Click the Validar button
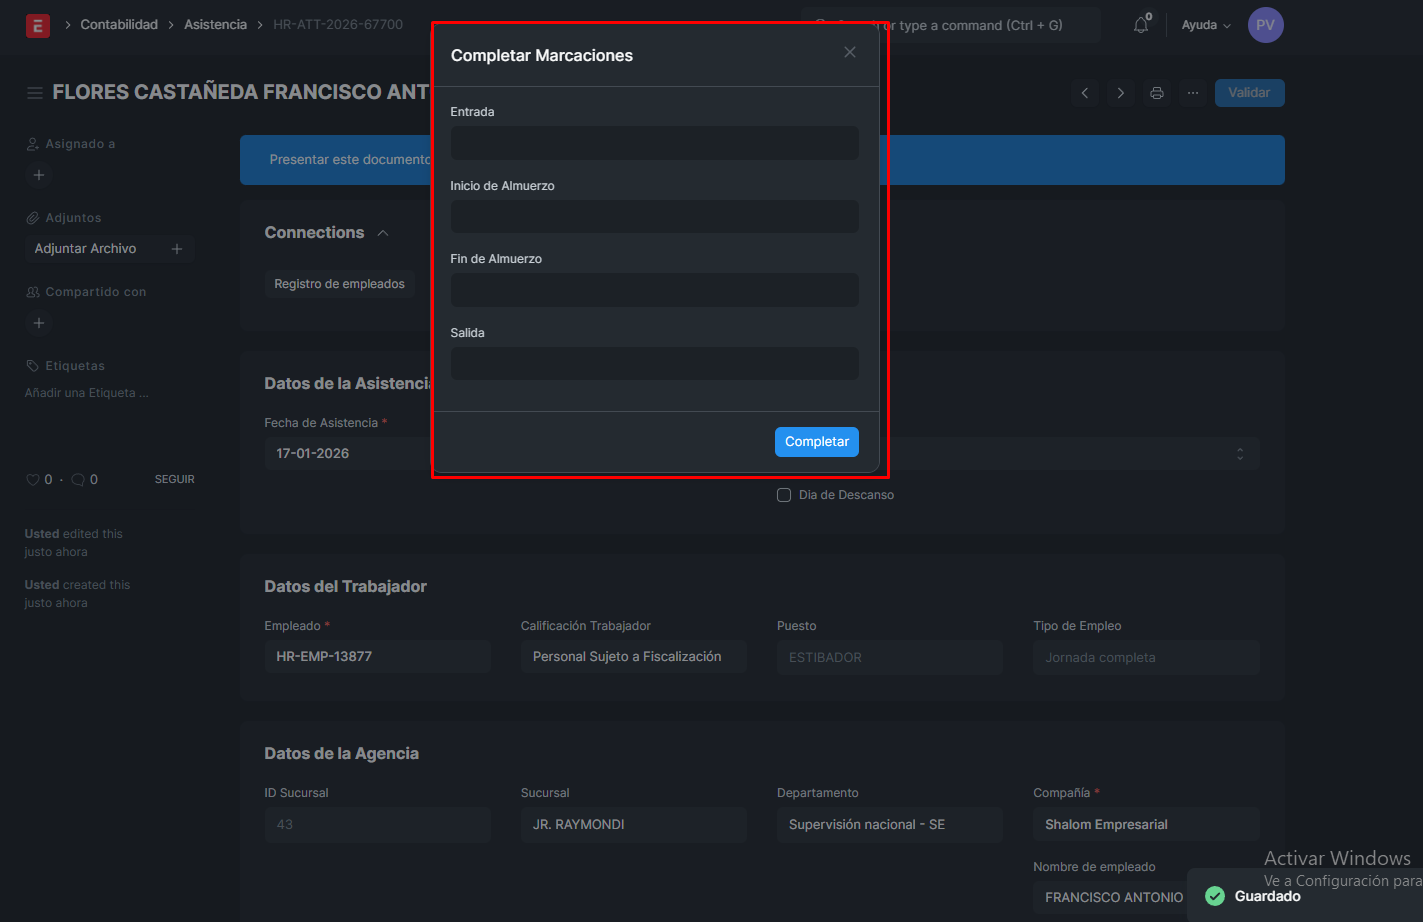The width and height of the screenshot is (1423, 922). (x=1249, y=93)
